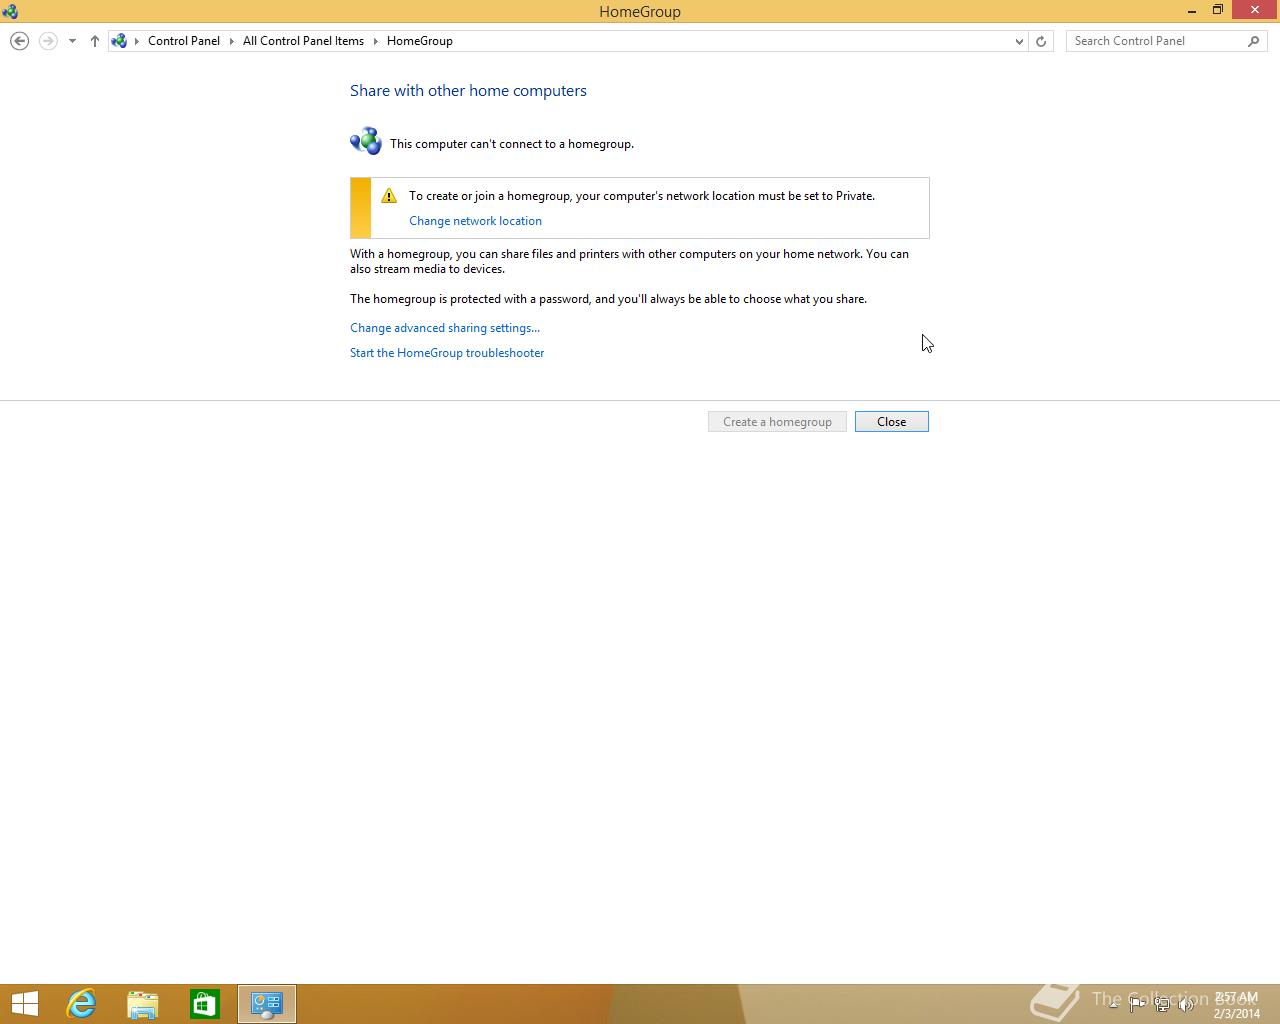Expand the root chevron before Control Panel

(x=137, y=41)
